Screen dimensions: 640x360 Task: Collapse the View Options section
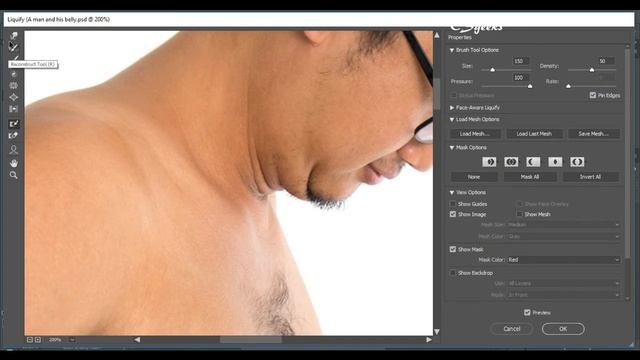click(x=452, y=193)
